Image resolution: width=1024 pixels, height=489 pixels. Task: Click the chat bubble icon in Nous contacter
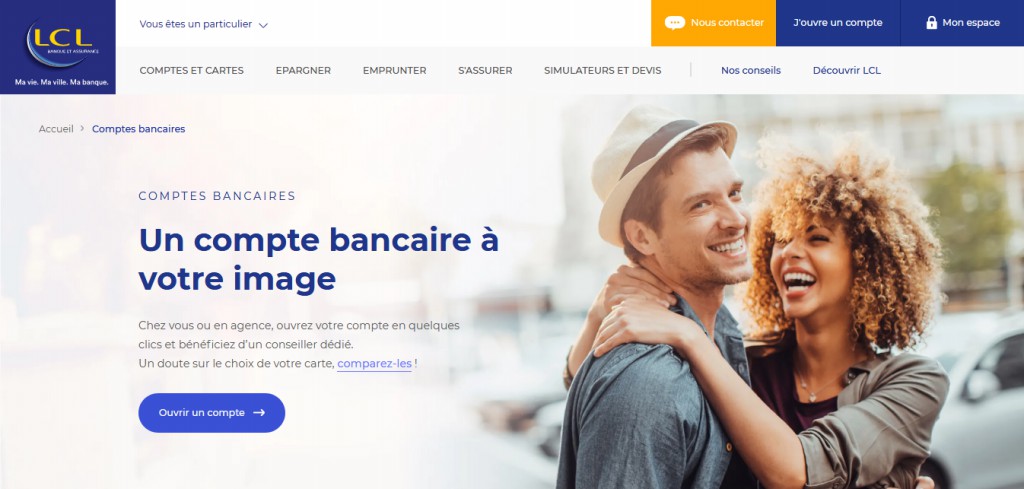click(x=675, y=23)
